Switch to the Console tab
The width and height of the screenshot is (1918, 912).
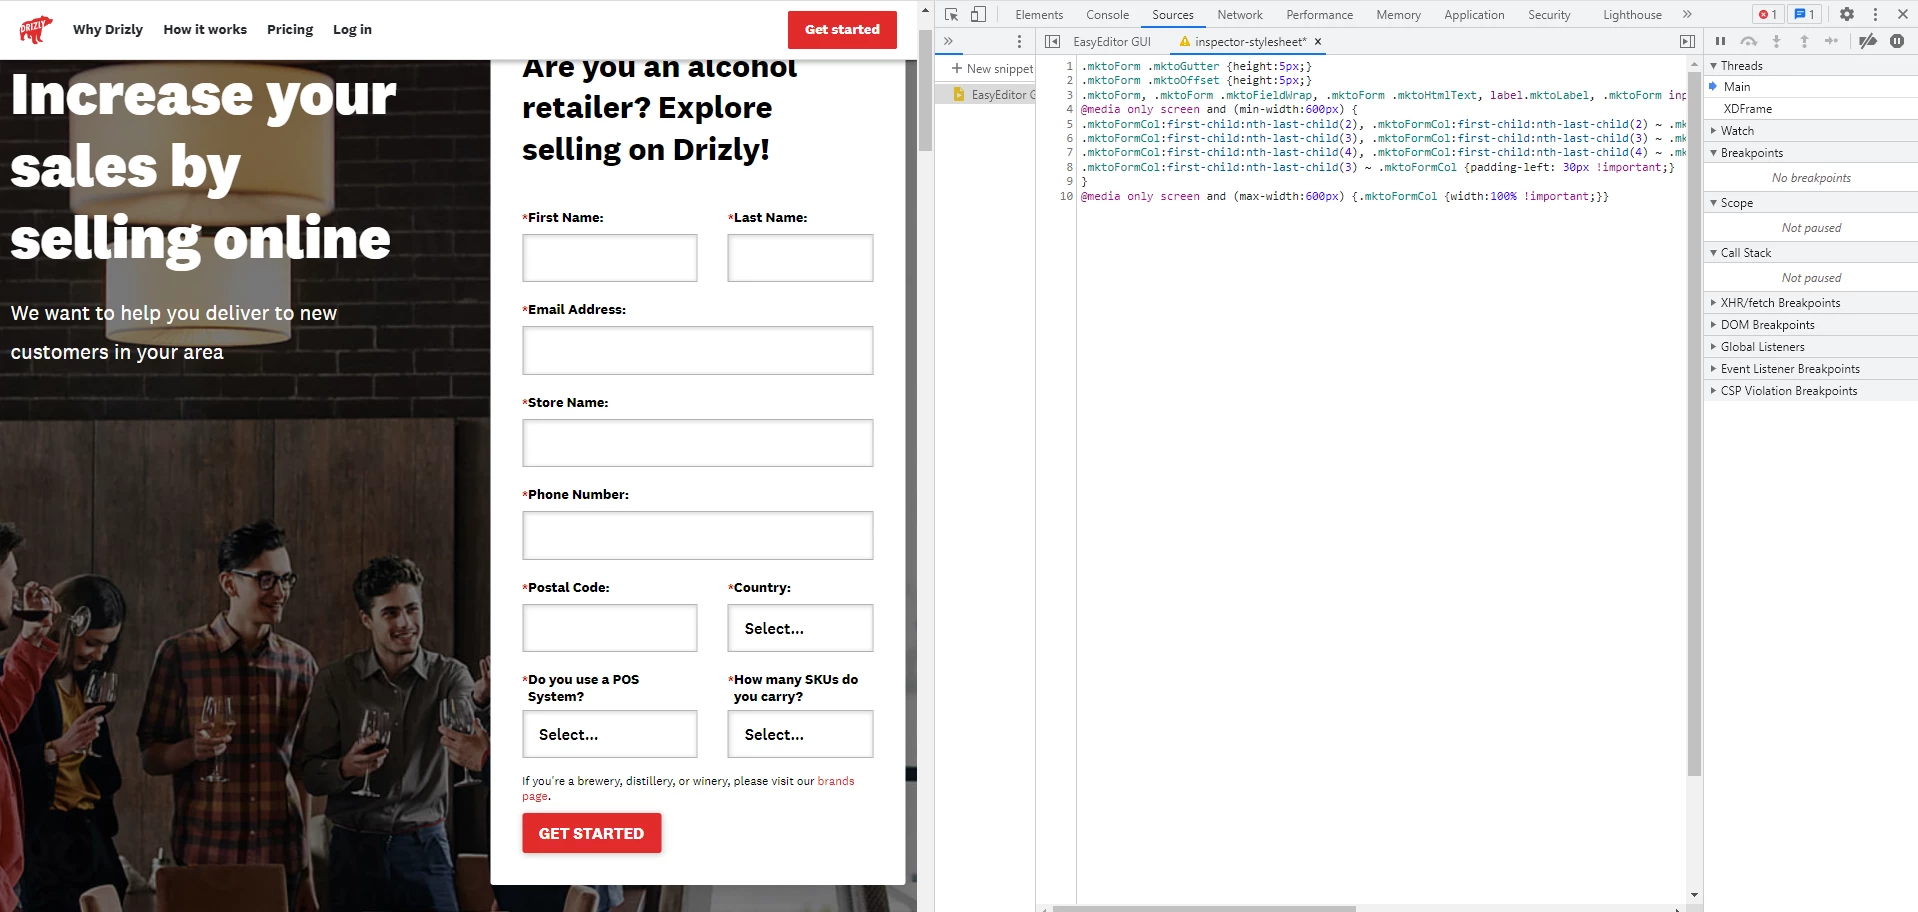coord(1108,14)
